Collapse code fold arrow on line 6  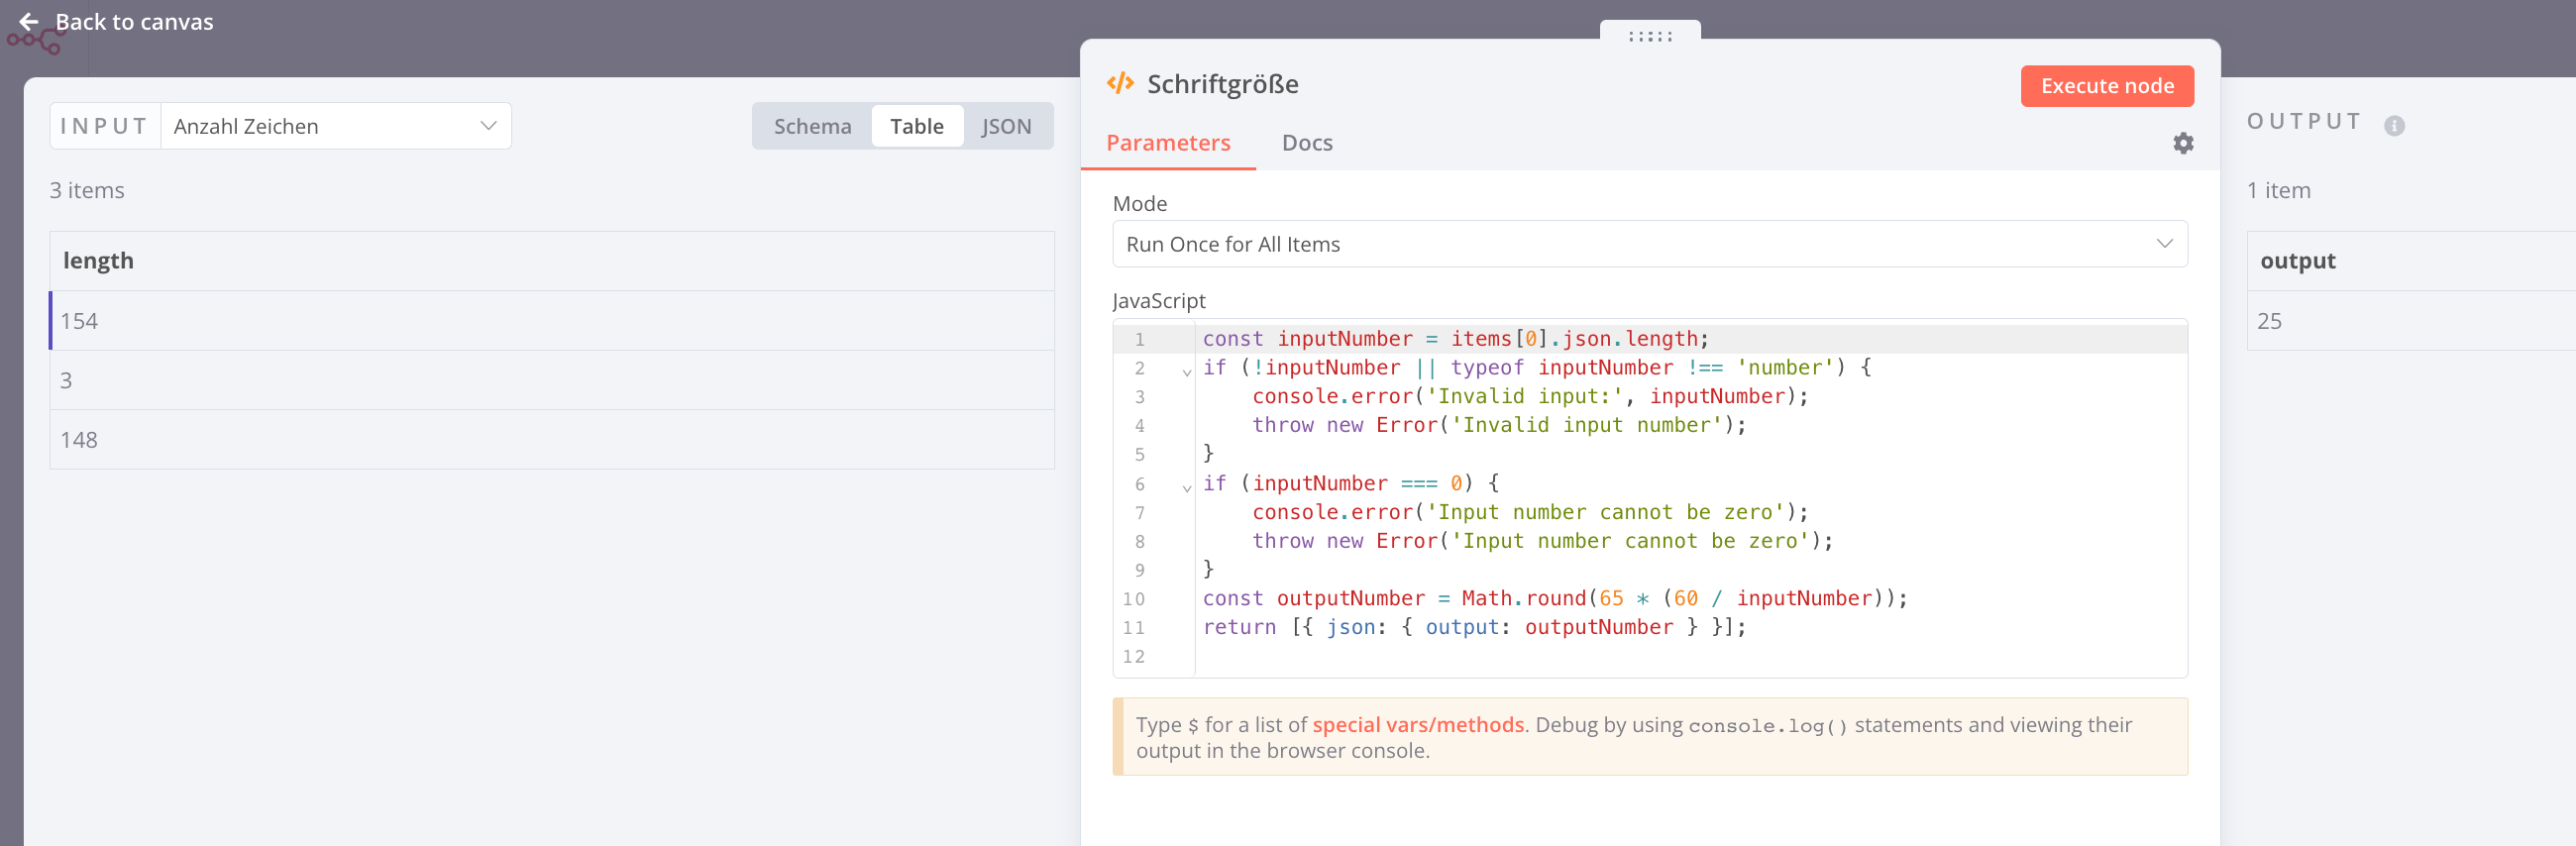tap(1186, 487)
